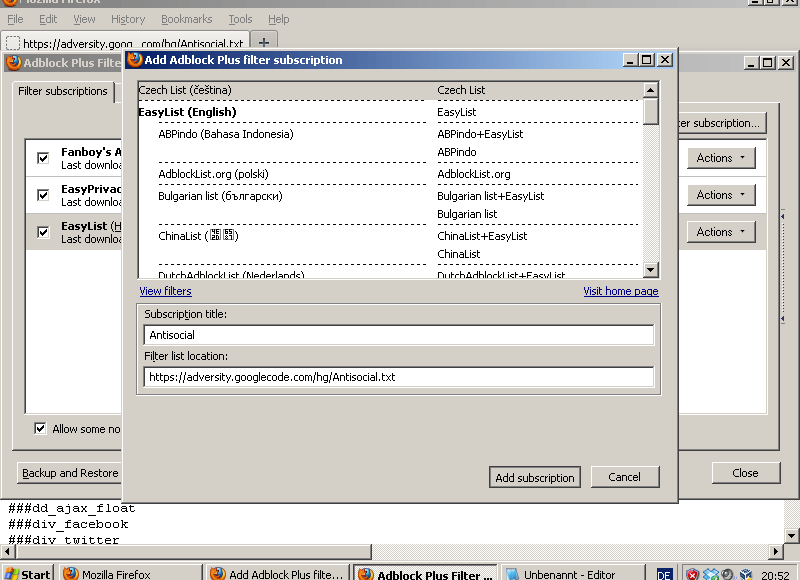Click the Add filter subscription... button behind dialog
The width and height of the screenshot is (800, 580).
point(721,123)
